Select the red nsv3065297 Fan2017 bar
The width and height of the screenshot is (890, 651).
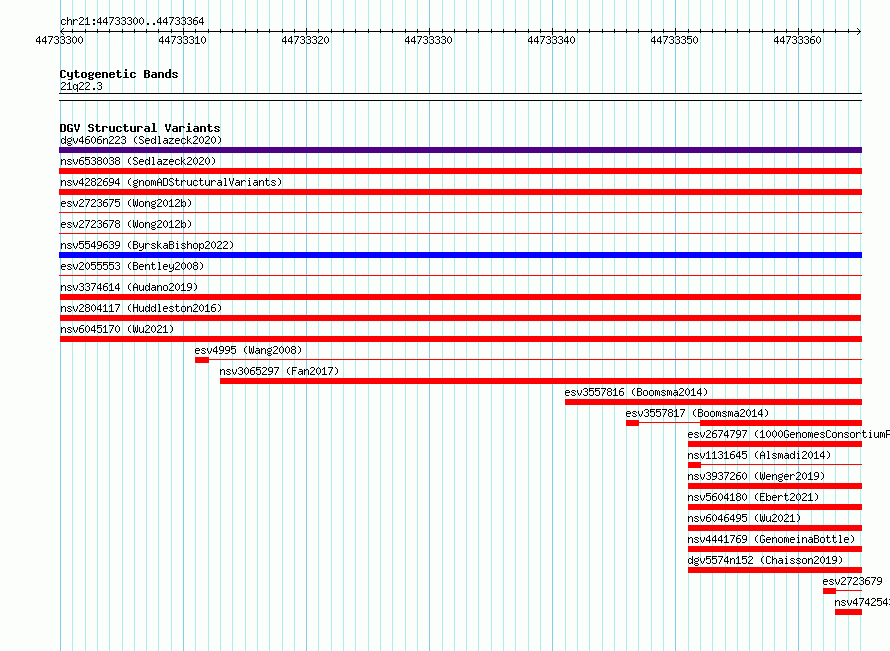click(541, 381)
